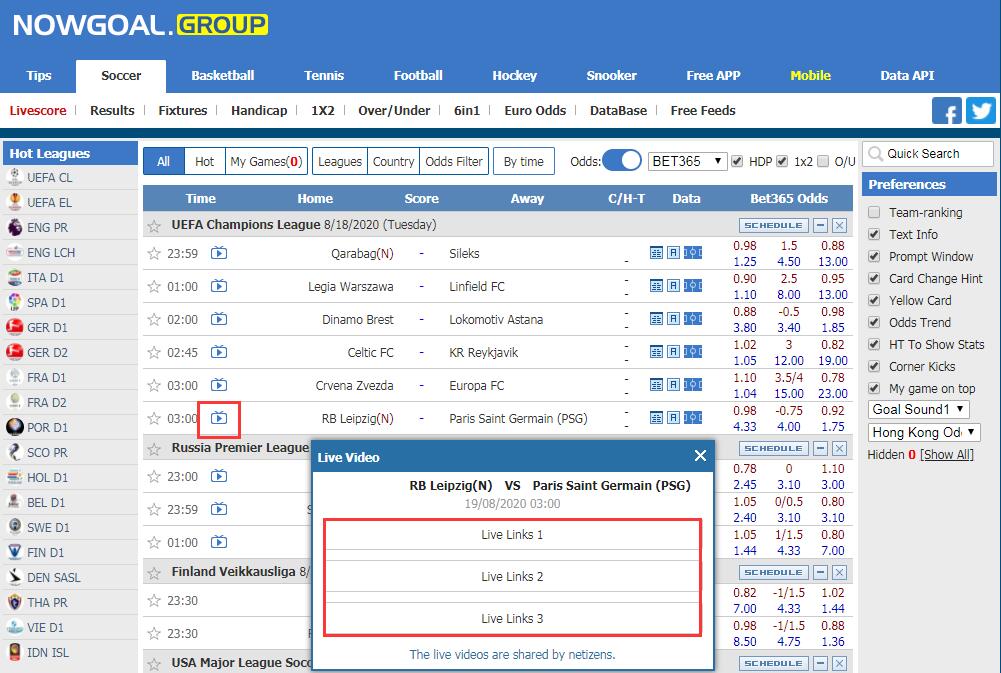Uncheck the 1x2 checkbox
1001x673 pixels.
782,161
